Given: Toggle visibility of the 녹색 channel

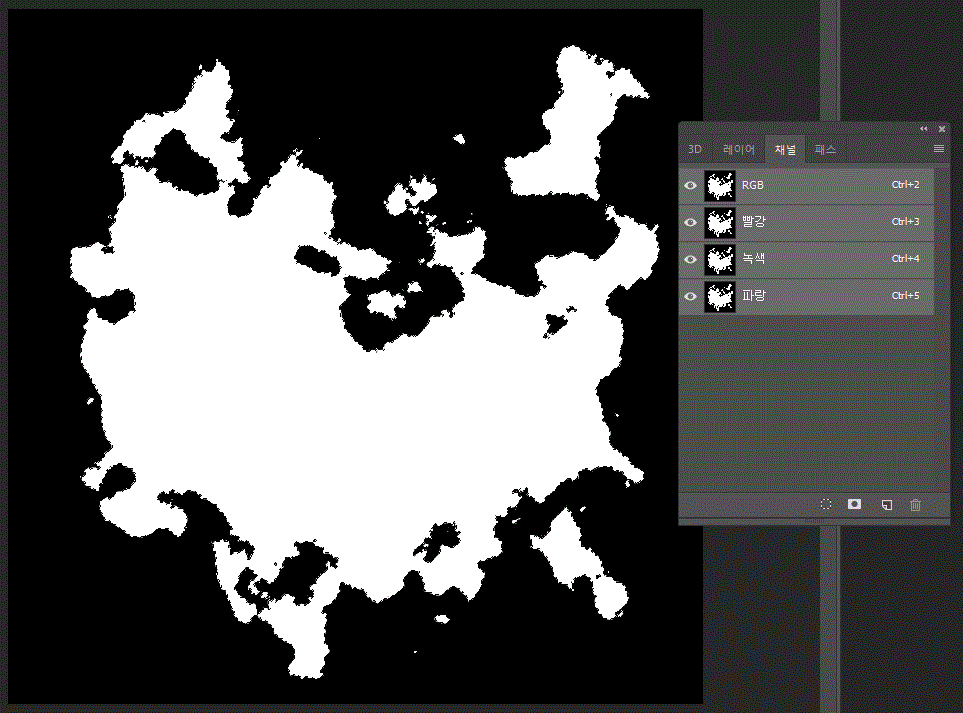Looking at the screenshot, I should (x=690, y=259).
